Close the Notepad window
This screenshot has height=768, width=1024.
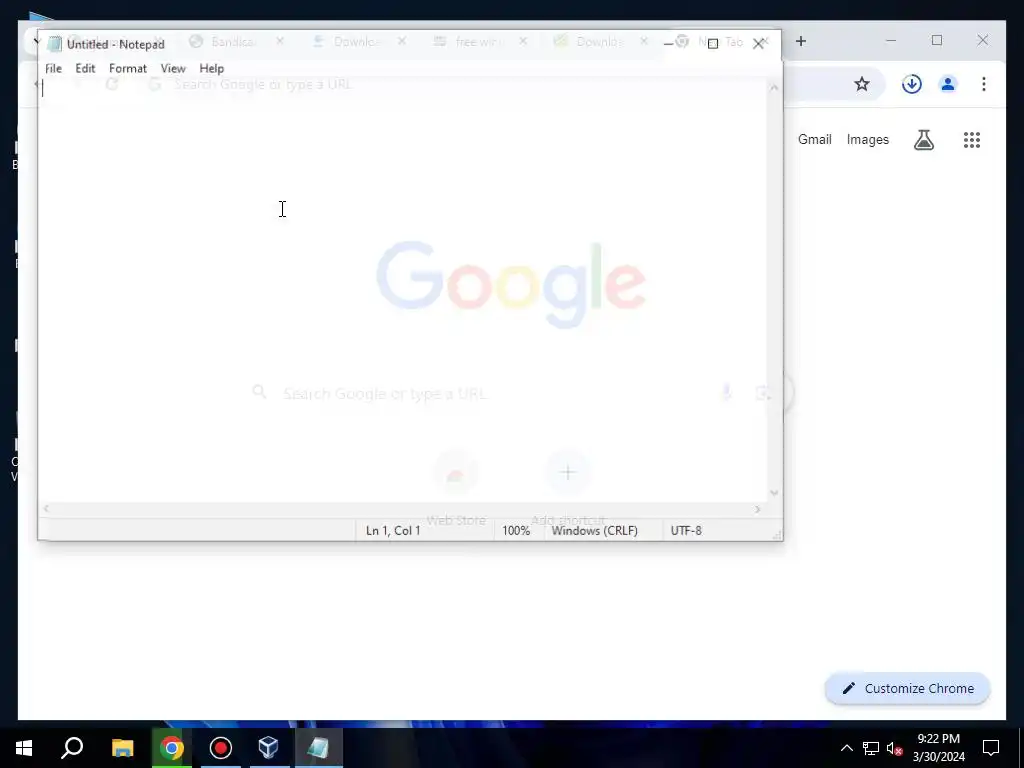[758, 44]
